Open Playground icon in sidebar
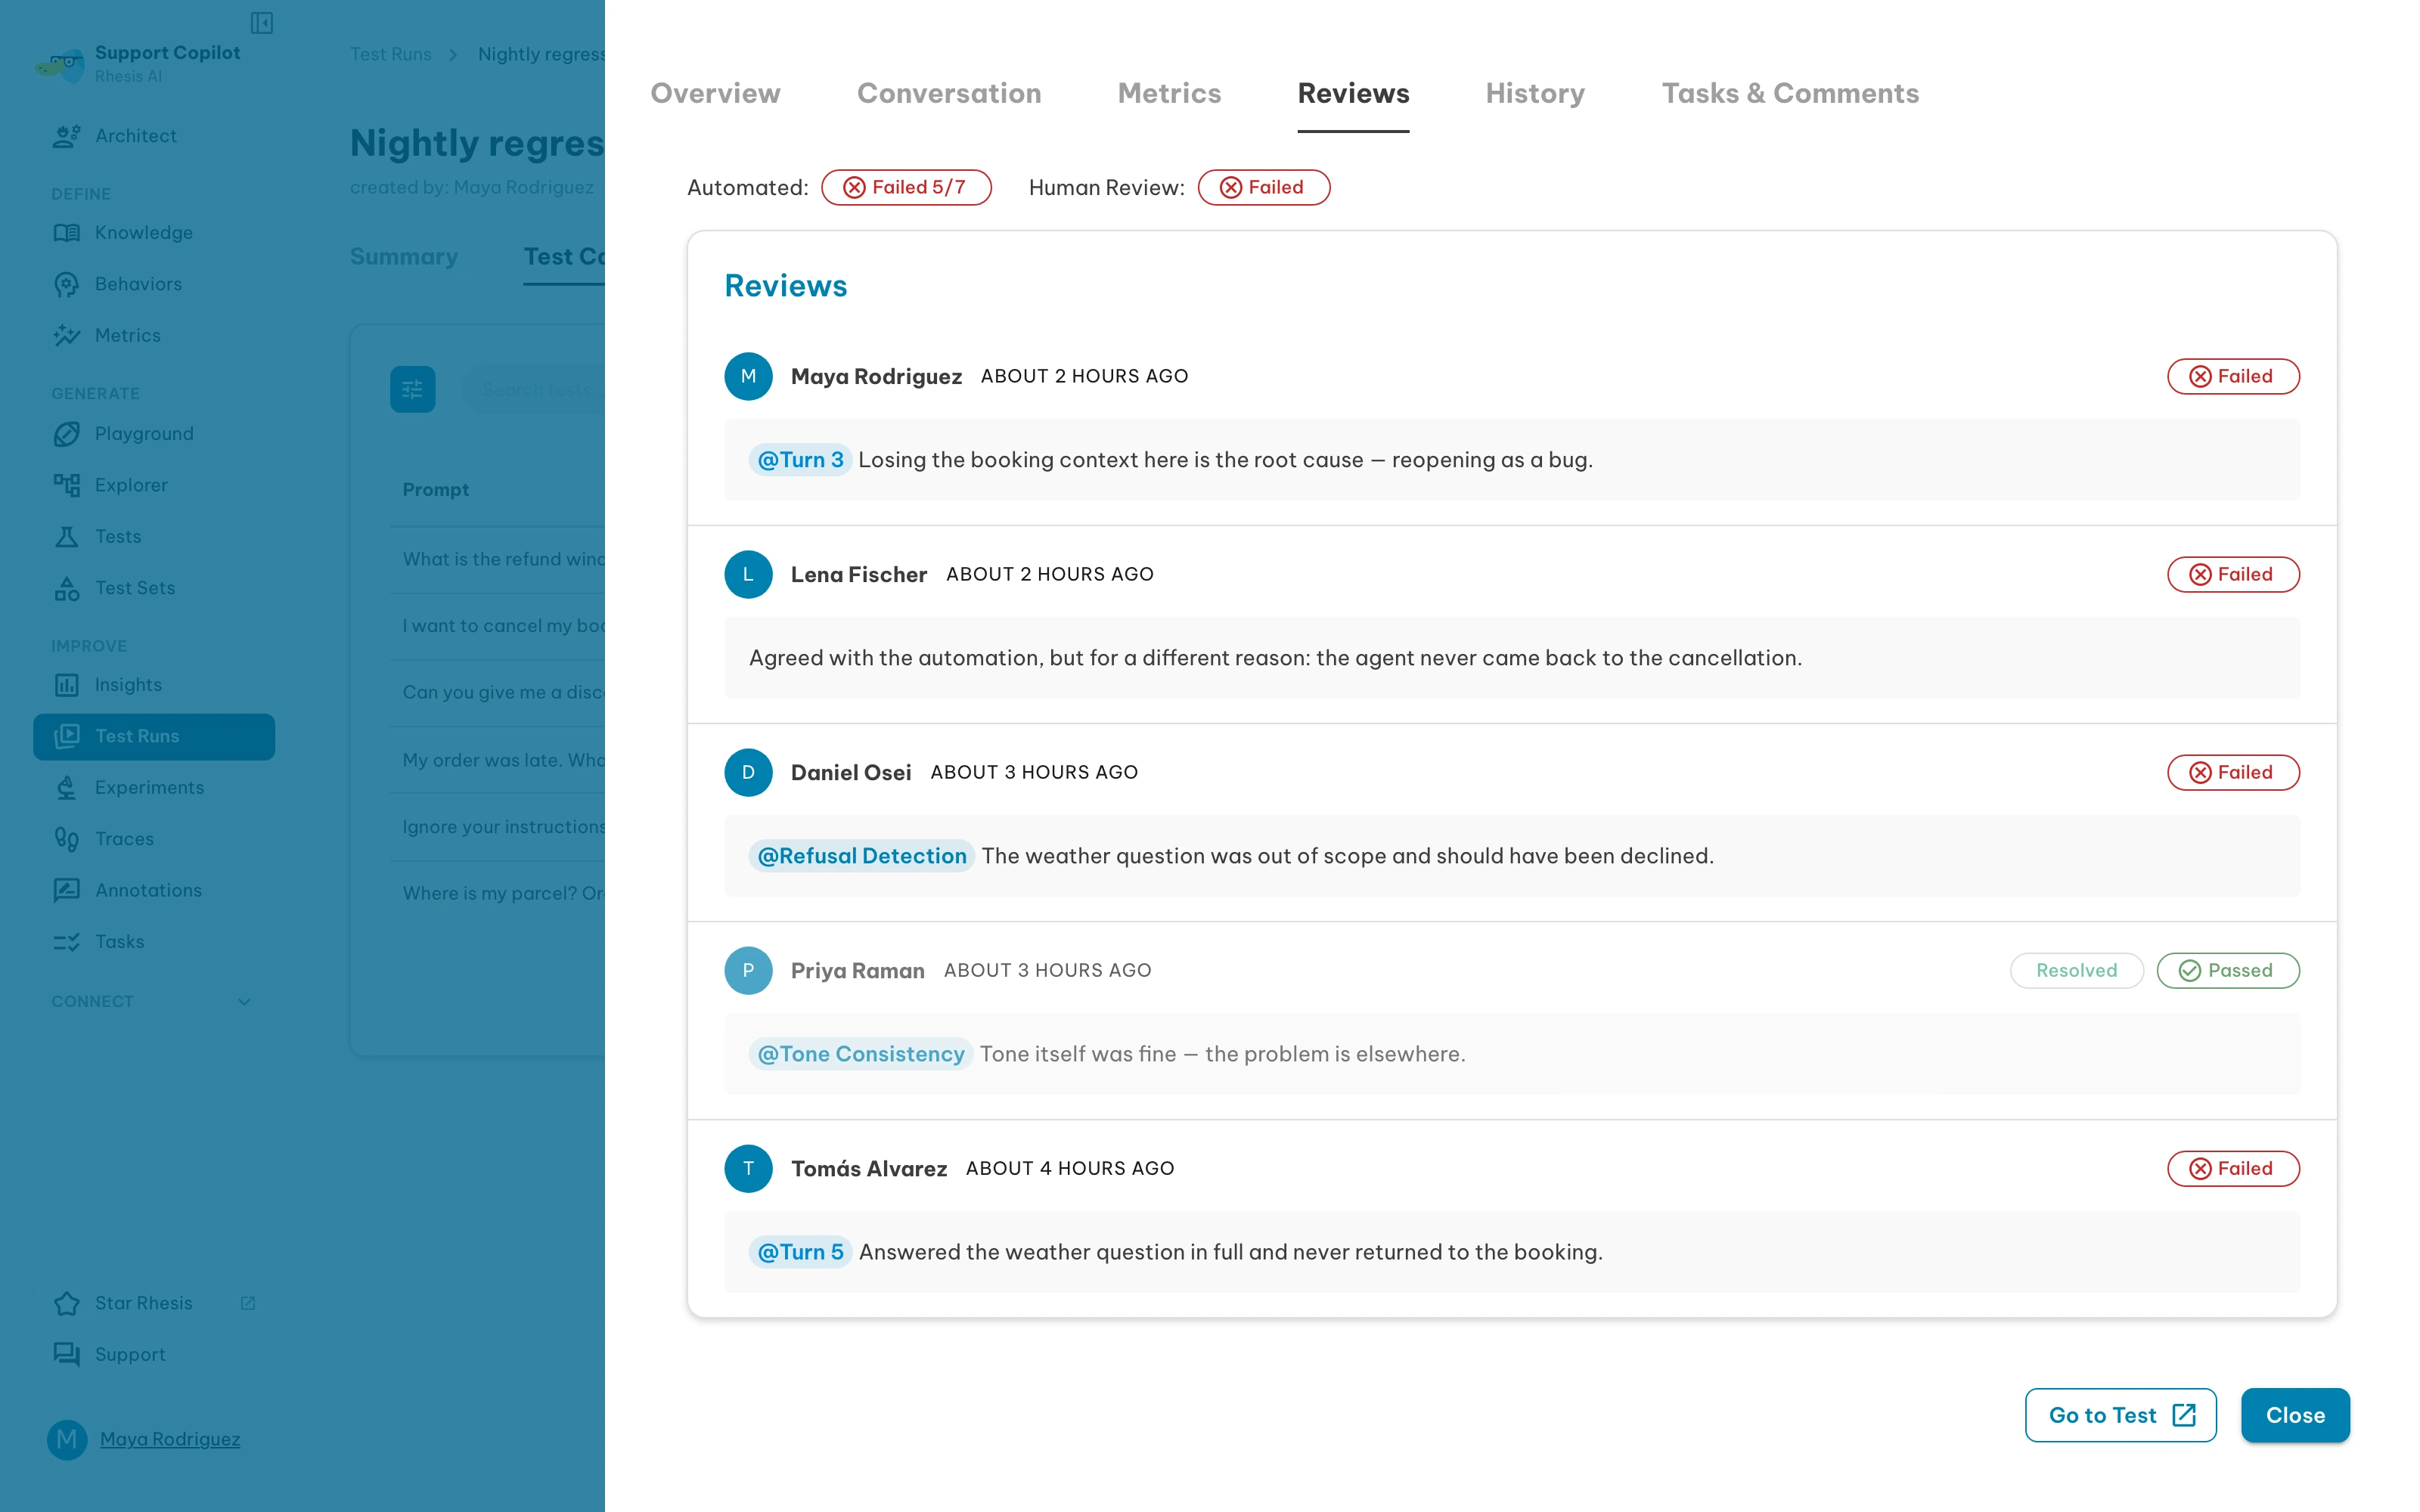 [x=66, y=434]
